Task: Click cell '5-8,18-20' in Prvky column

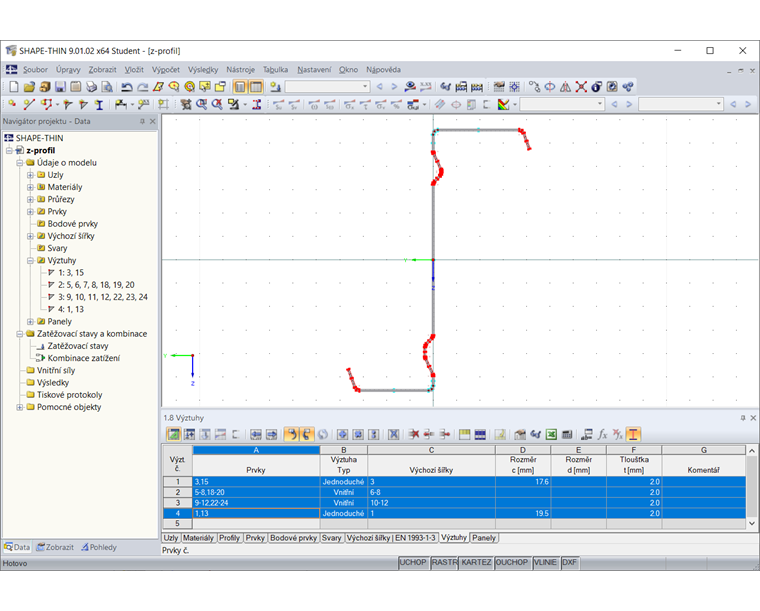Action: 256,492
